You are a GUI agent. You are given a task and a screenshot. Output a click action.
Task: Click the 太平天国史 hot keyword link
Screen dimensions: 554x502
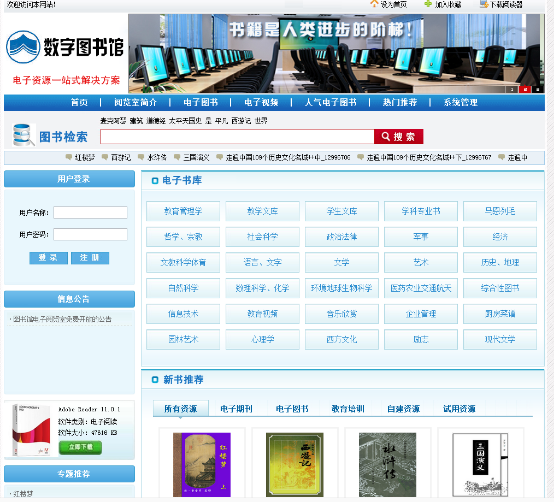[x=185, y=121]
